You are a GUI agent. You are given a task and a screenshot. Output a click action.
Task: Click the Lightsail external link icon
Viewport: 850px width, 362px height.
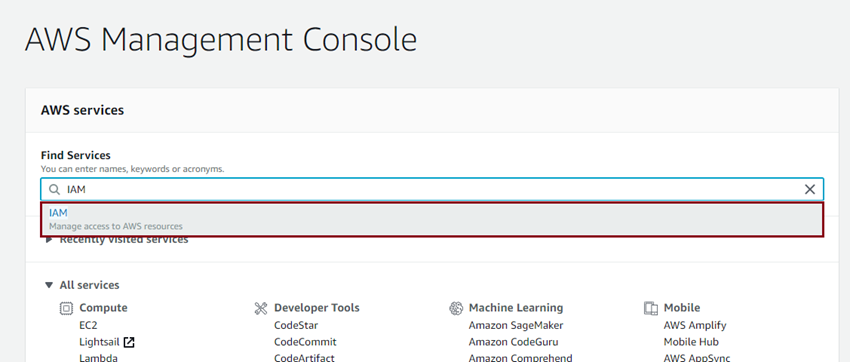(129, 342)
